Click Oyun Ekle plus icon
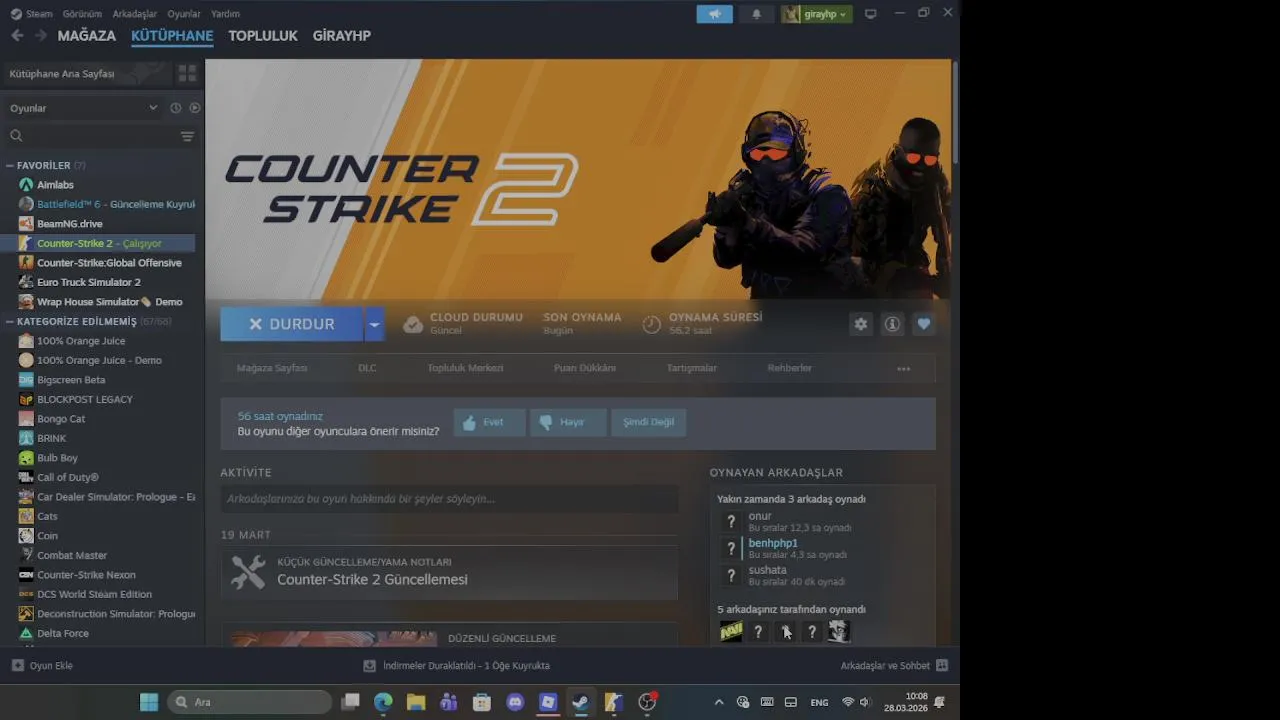The width and height of the screenshot is (1280, 720). click(18, 666)
